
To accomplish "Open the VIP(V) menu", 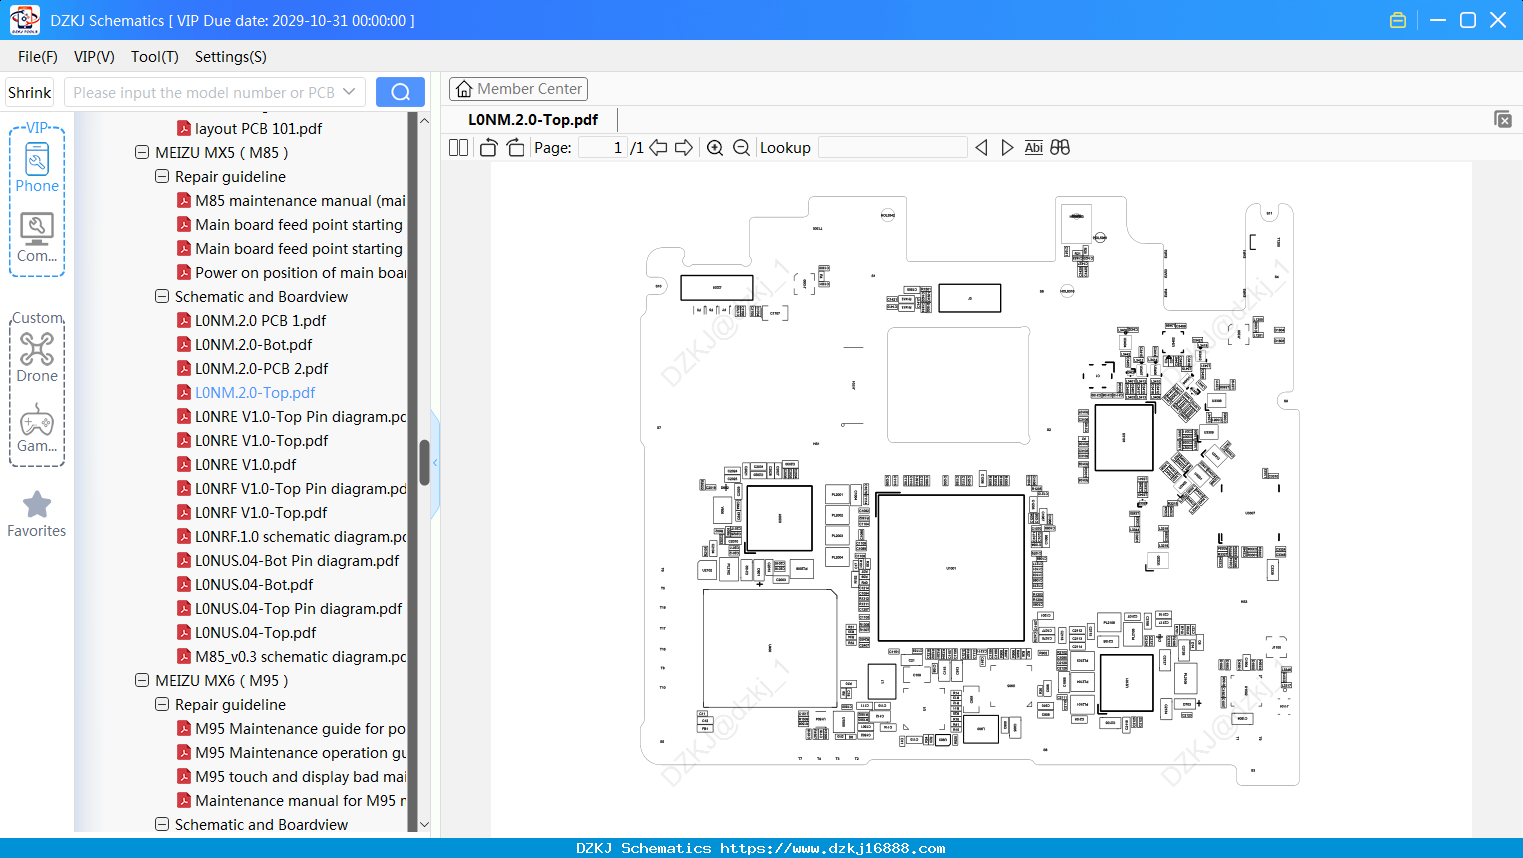I will pyautogui.click(x=94, y=57).
